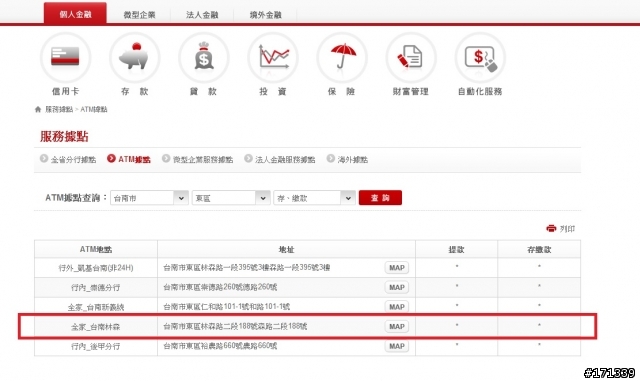Select 海外據點 overseas locations option

347,159
